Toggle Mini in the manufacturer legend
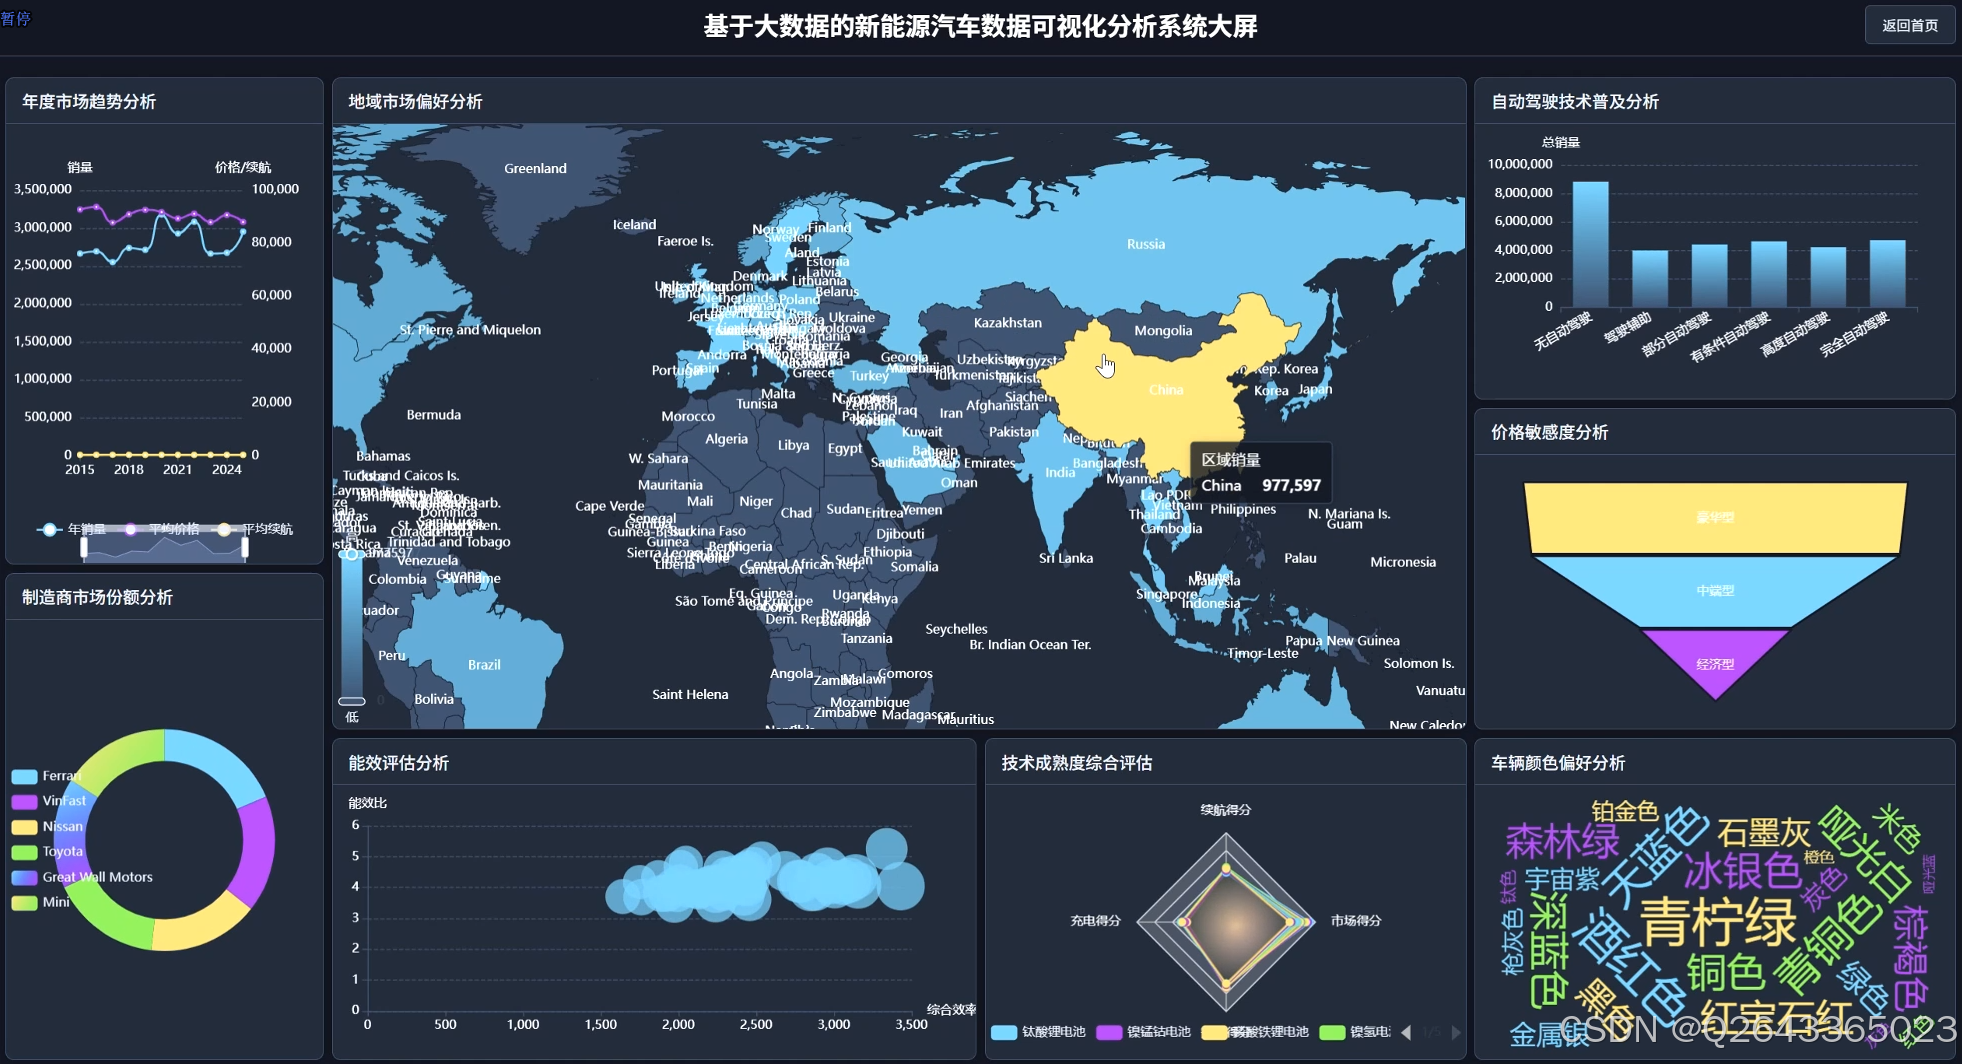Screen dimensions: 1962x1064 point(41,902)
